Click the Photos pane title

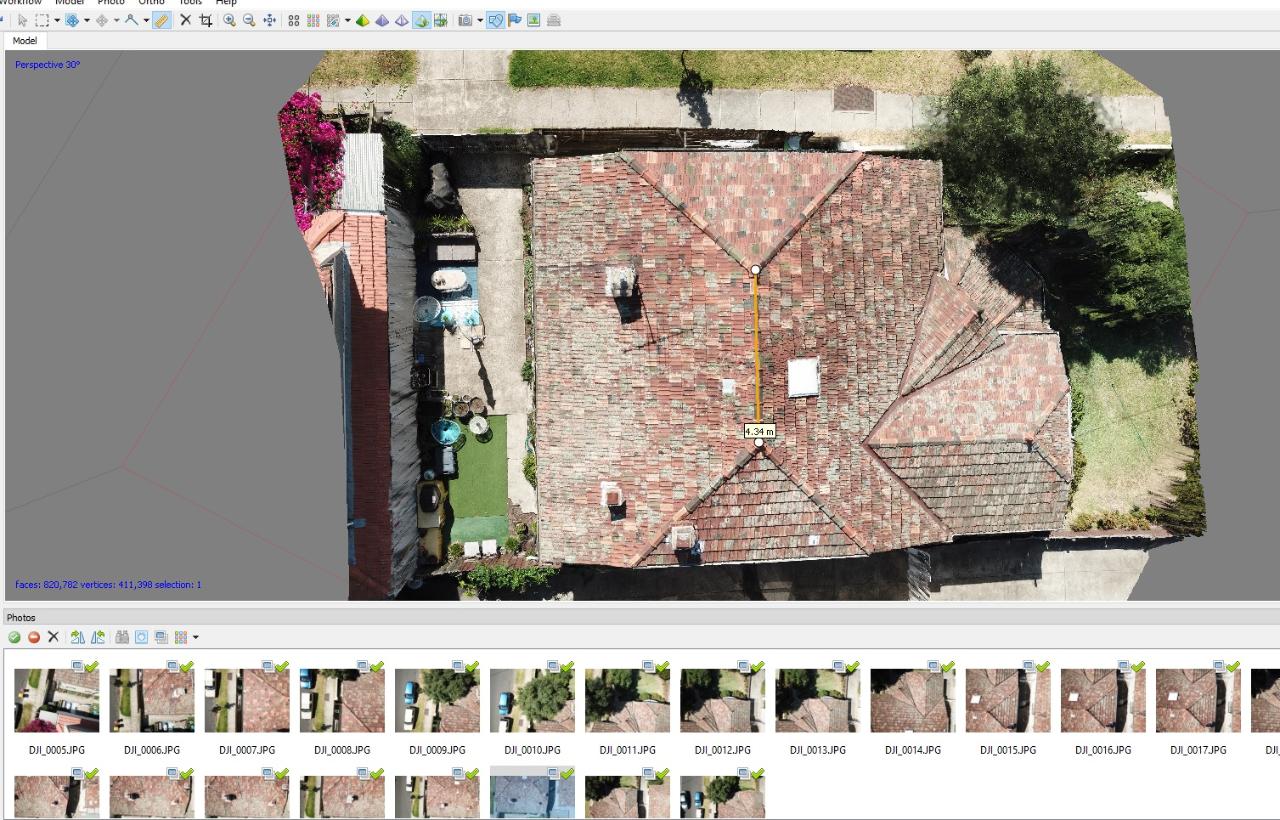tap(21, 617)
